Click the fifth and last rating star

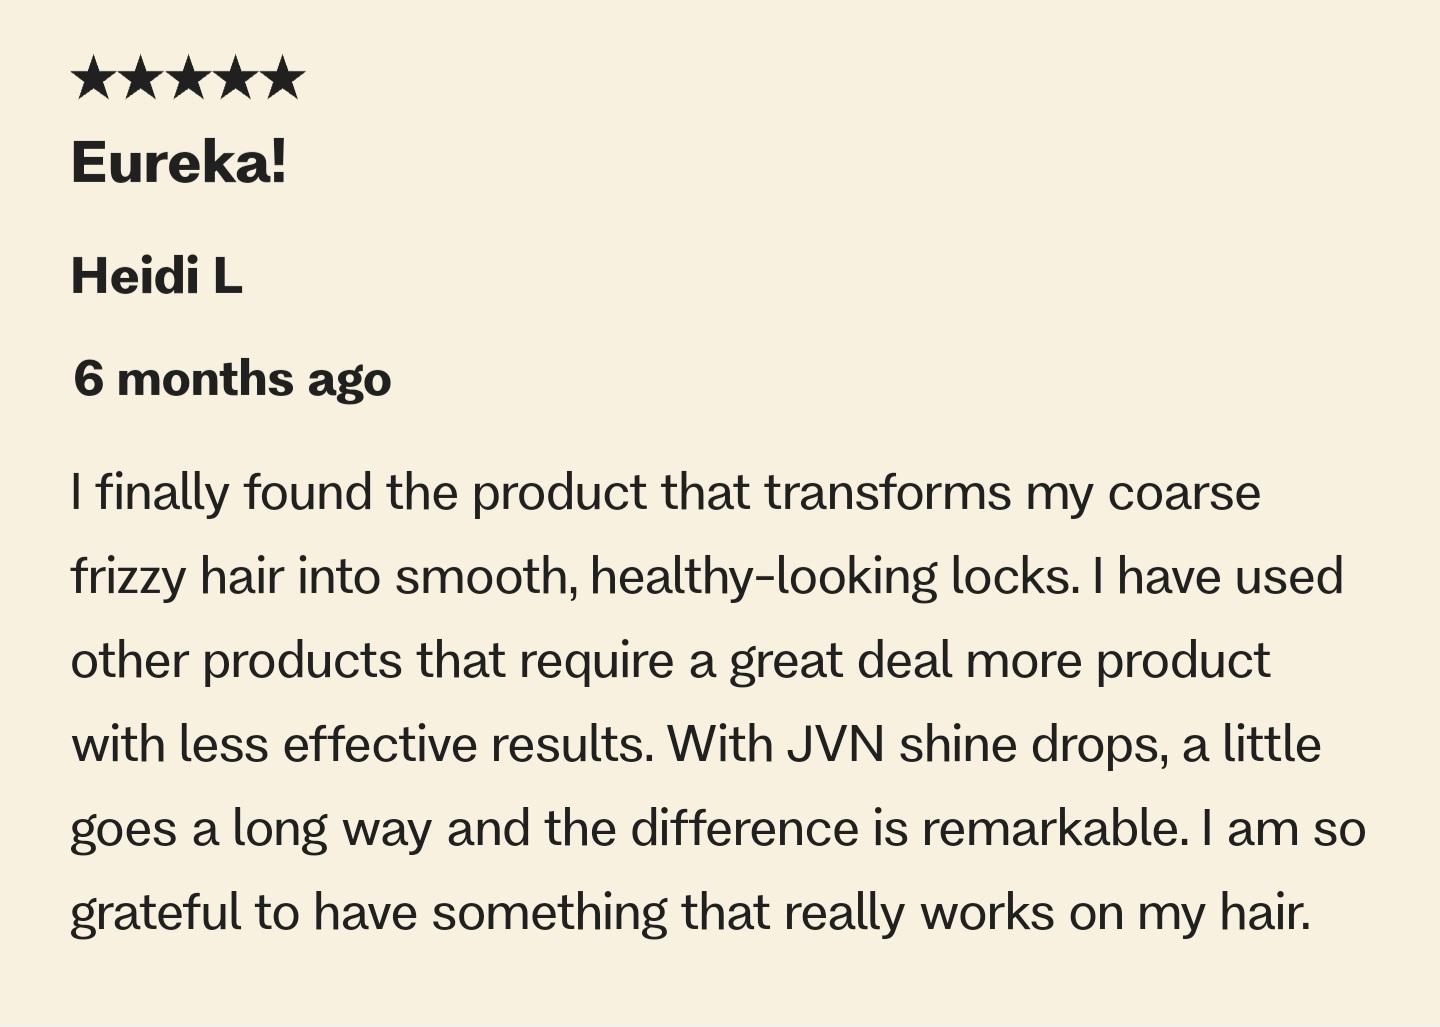click(x=283, y=78)
